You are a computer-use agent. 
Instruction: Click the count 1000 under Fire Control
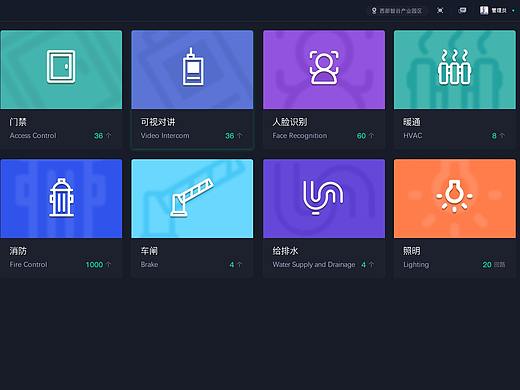(x=94, y=265)
